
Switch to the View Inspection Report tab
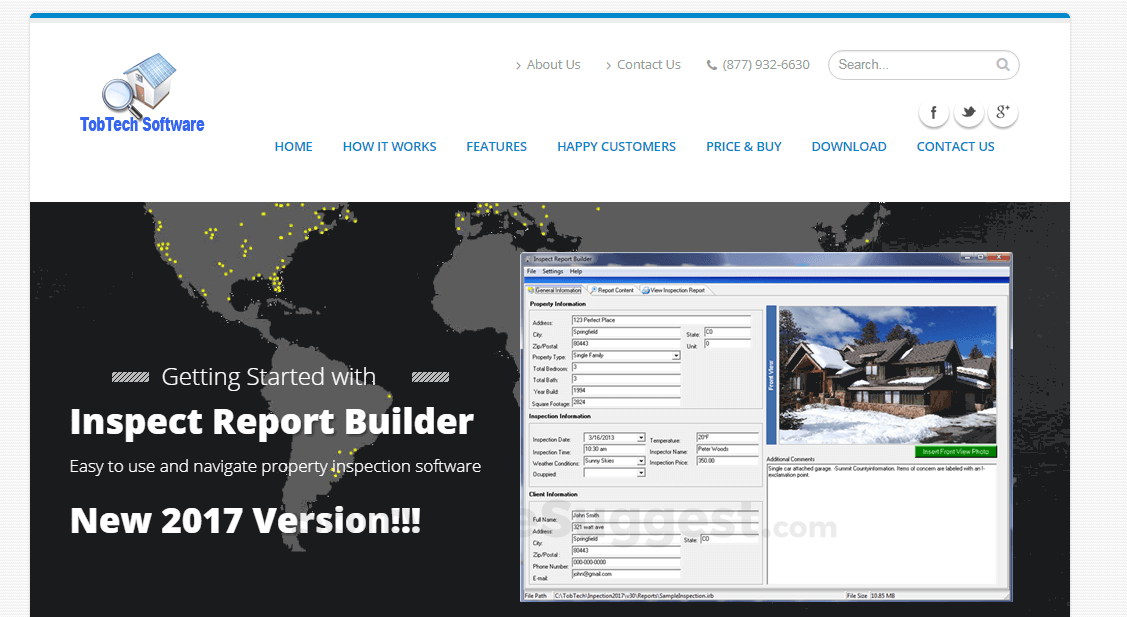(x=678, y=290)
